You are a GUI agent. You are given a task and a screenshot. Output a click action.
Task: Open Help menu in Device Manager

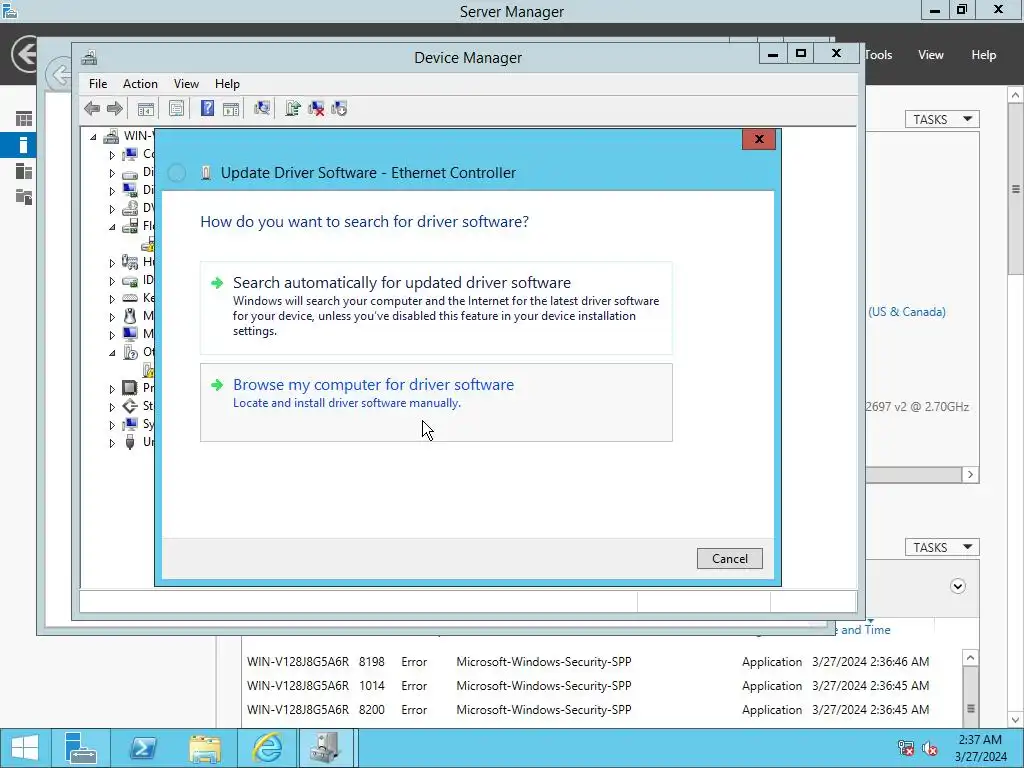point(227,84)
